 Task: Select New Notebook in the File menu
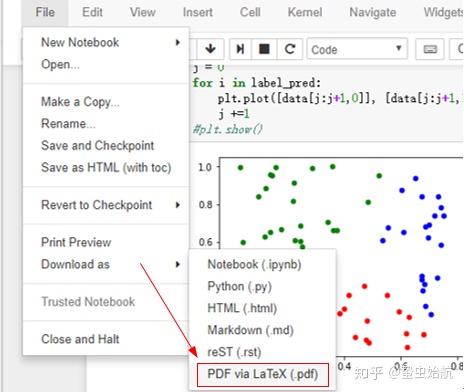[106, 42]
